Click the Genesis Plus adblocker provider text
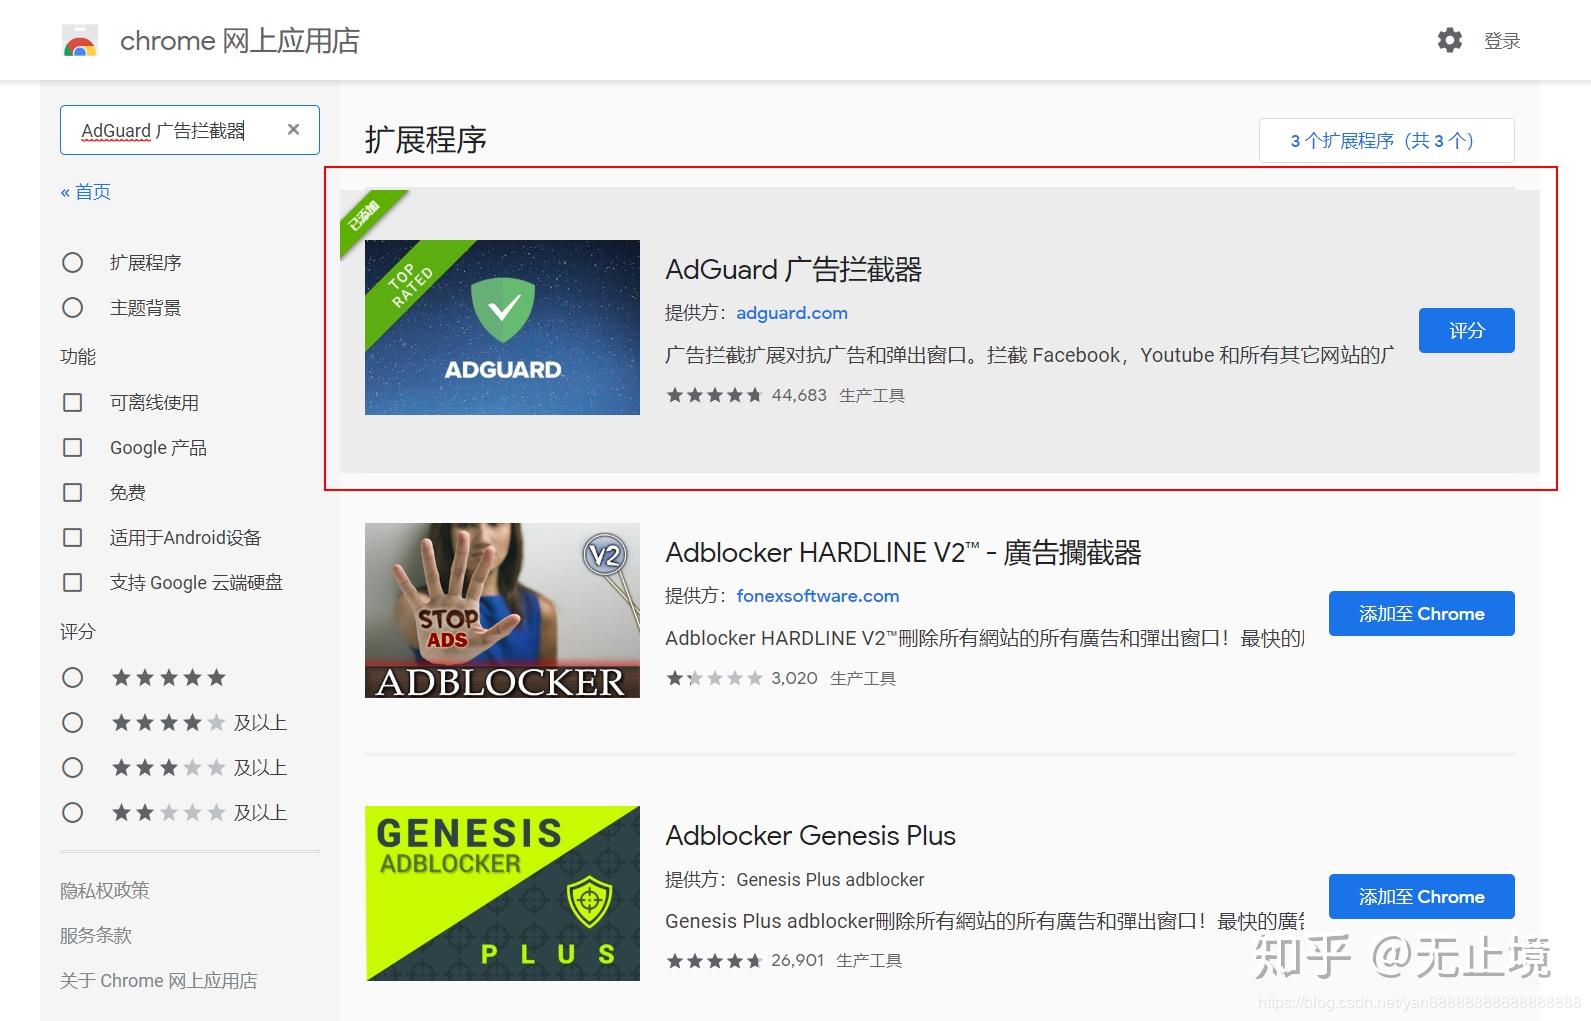The height and width of the screenshot is (1021, 1591). (x=830, y=879)
